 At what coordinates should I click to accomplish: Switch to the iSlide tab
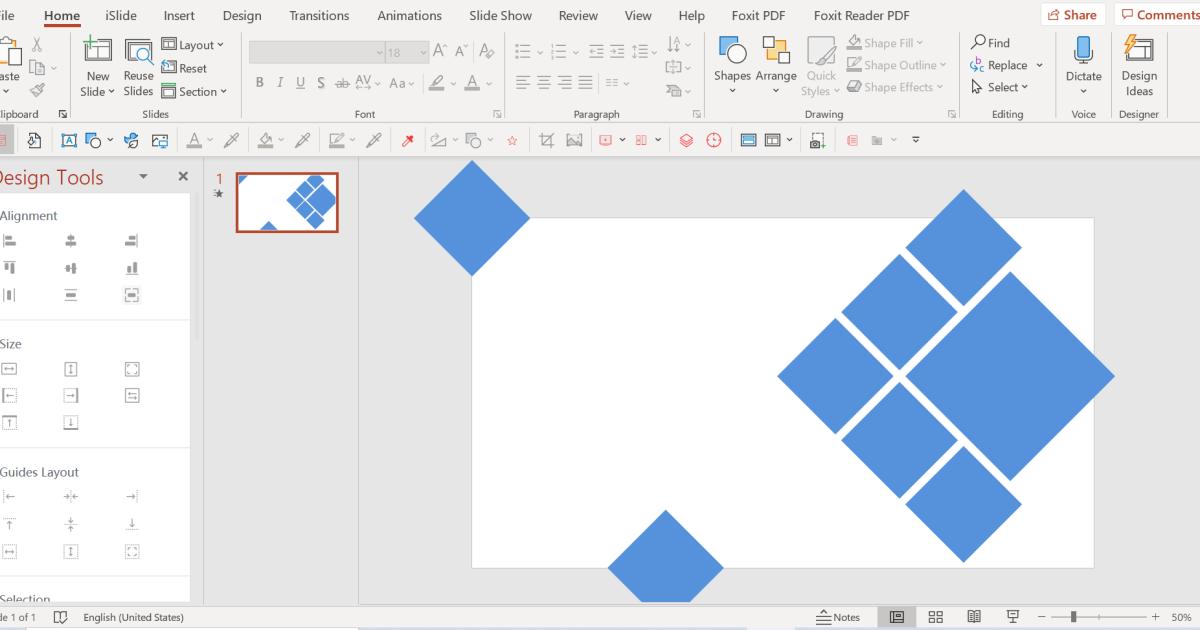pos(121,15)
